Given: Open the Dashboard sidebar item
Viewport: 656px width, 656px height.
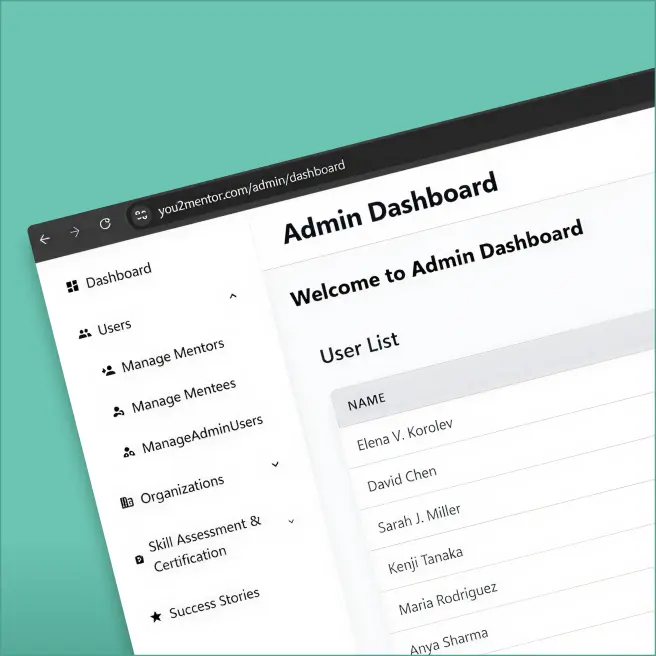Looking at the screenshot, I should pyautogui.click(x=118, y=276).
